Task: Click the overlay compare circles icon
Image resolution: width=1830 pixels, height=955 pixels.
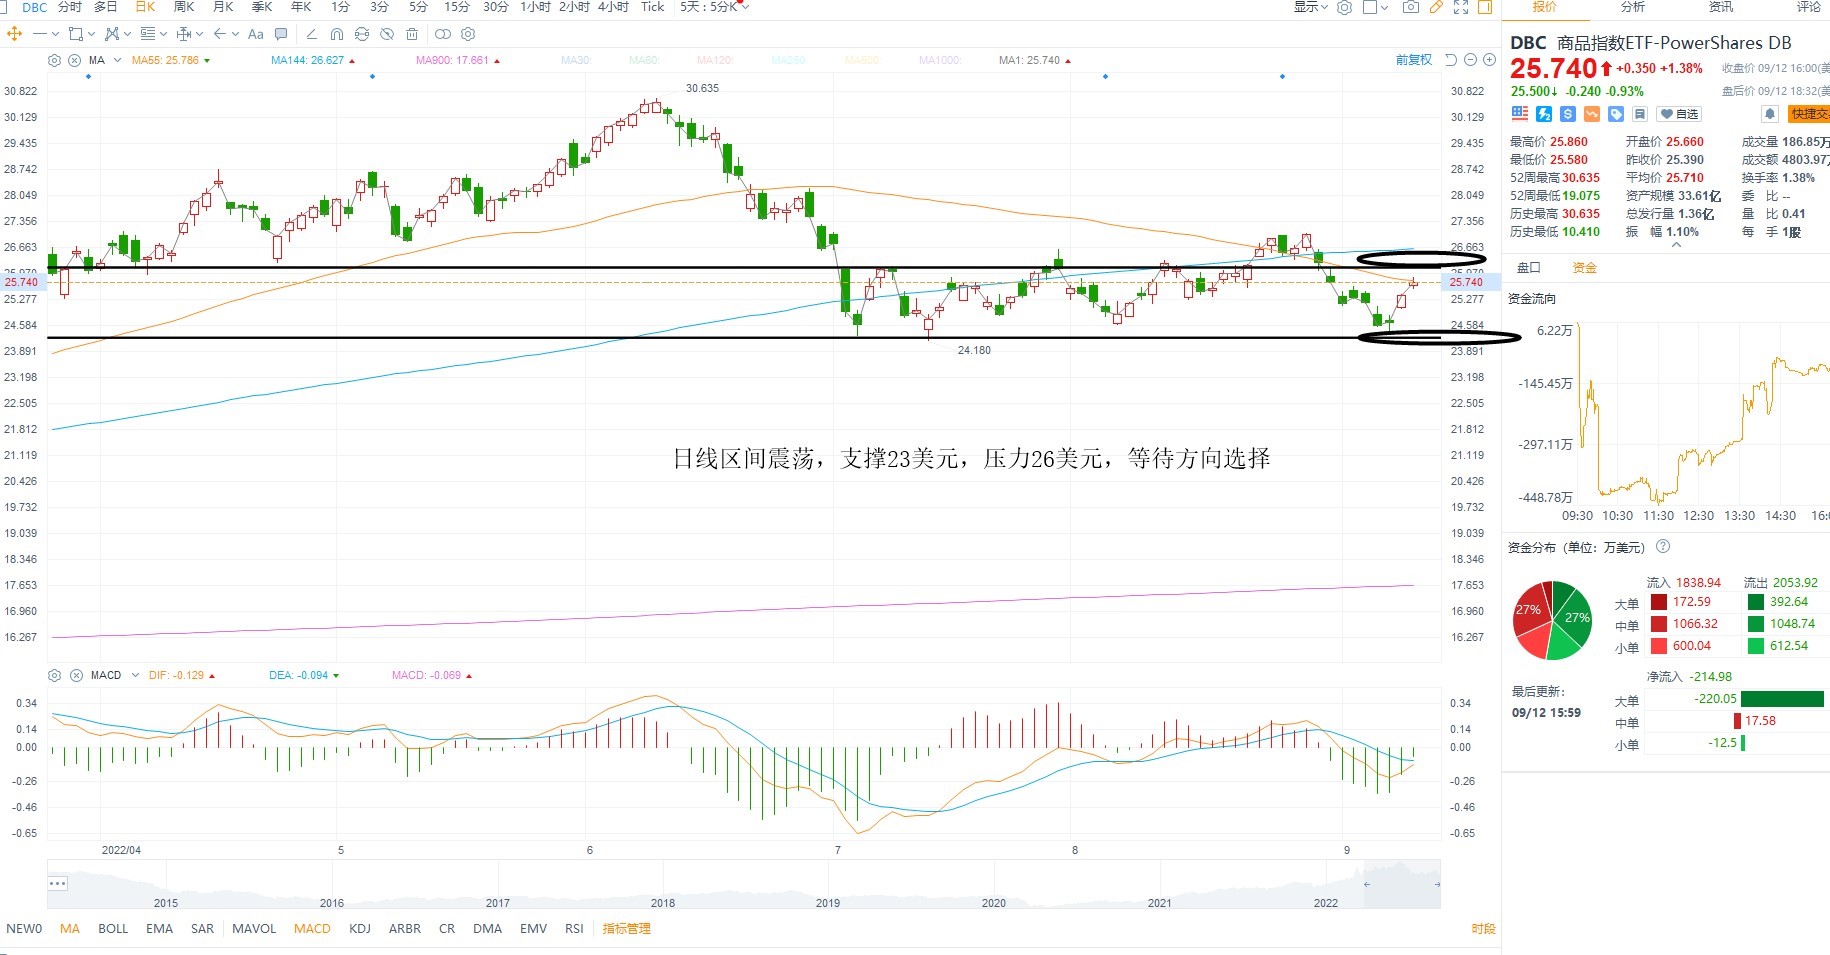Action: 443,34
